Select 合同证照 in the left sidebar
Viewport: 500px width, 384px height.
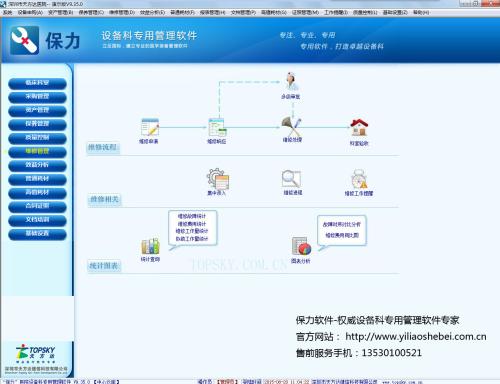[37, 206]
